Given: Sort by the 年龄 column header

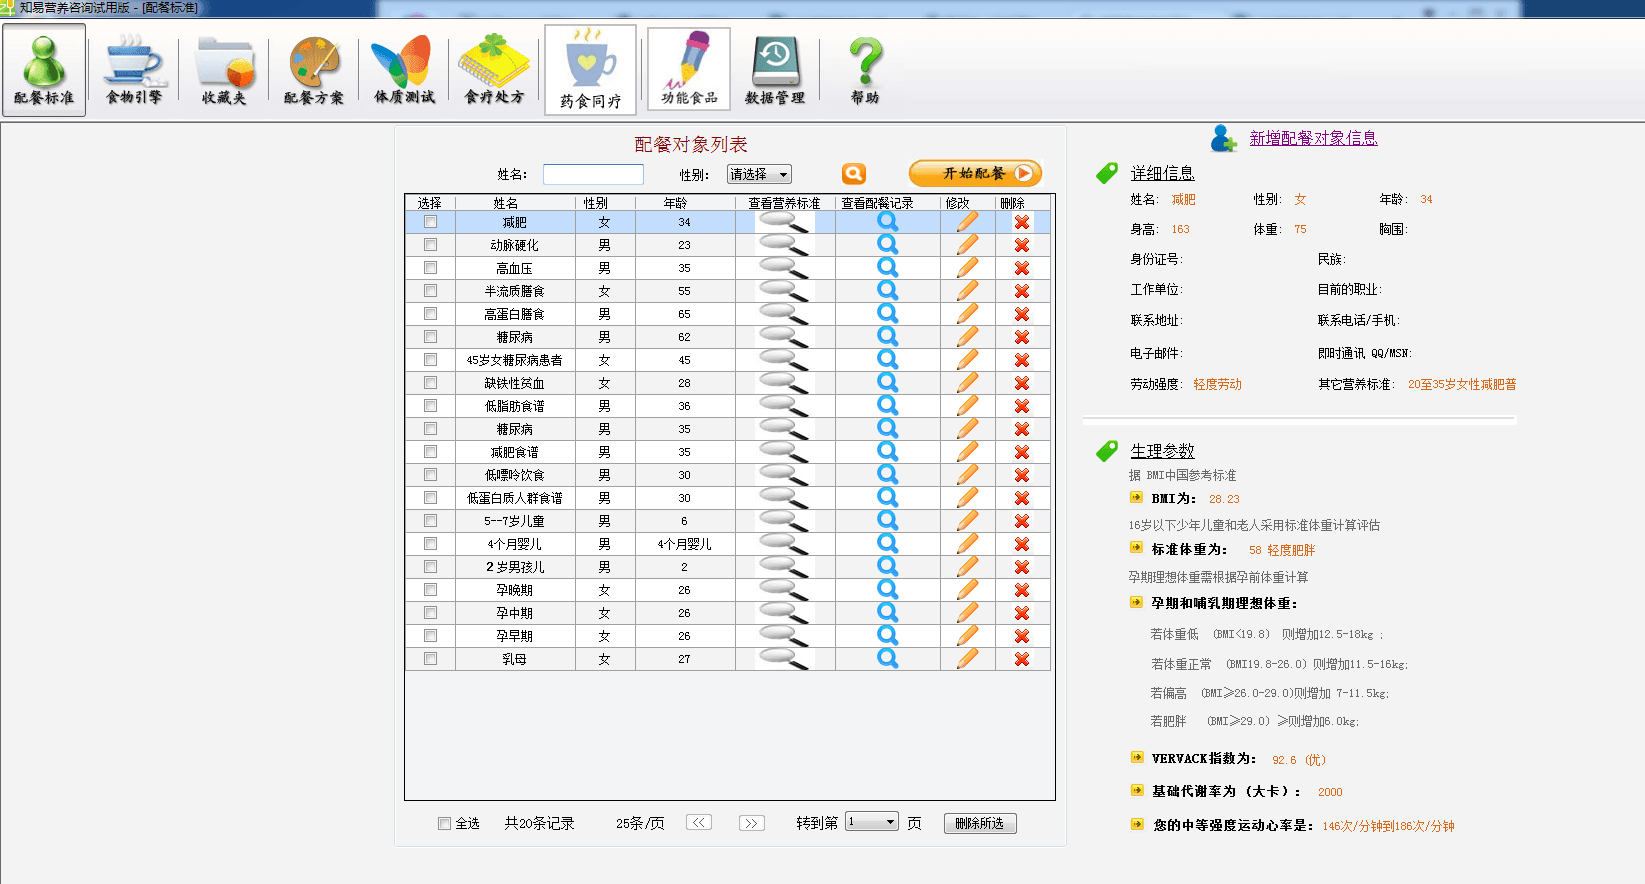Looking at the screenshot, I should (x=676, y=203).
